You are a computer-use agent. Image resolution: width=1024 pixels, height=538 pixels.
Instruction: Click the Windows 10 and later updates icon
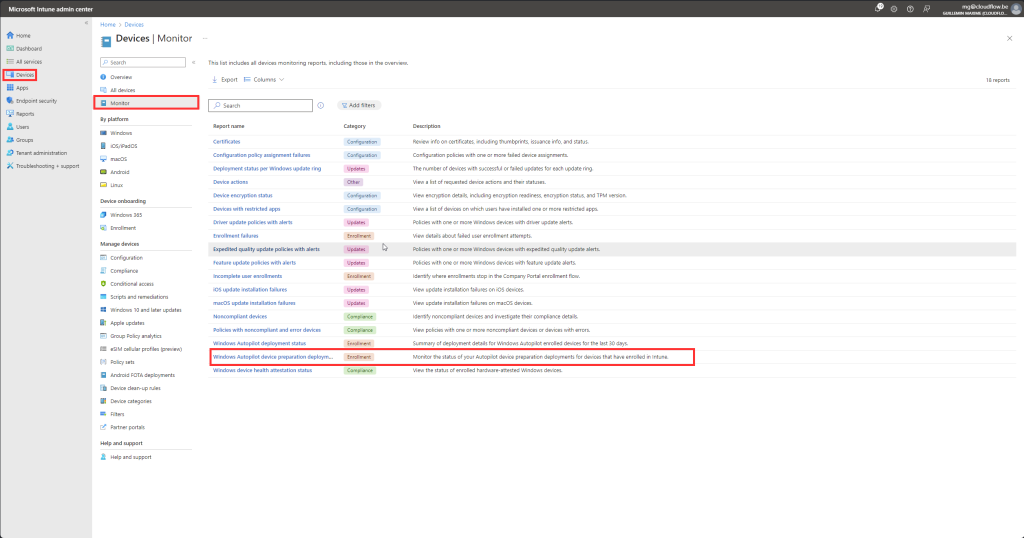click(x=103, y=309)
